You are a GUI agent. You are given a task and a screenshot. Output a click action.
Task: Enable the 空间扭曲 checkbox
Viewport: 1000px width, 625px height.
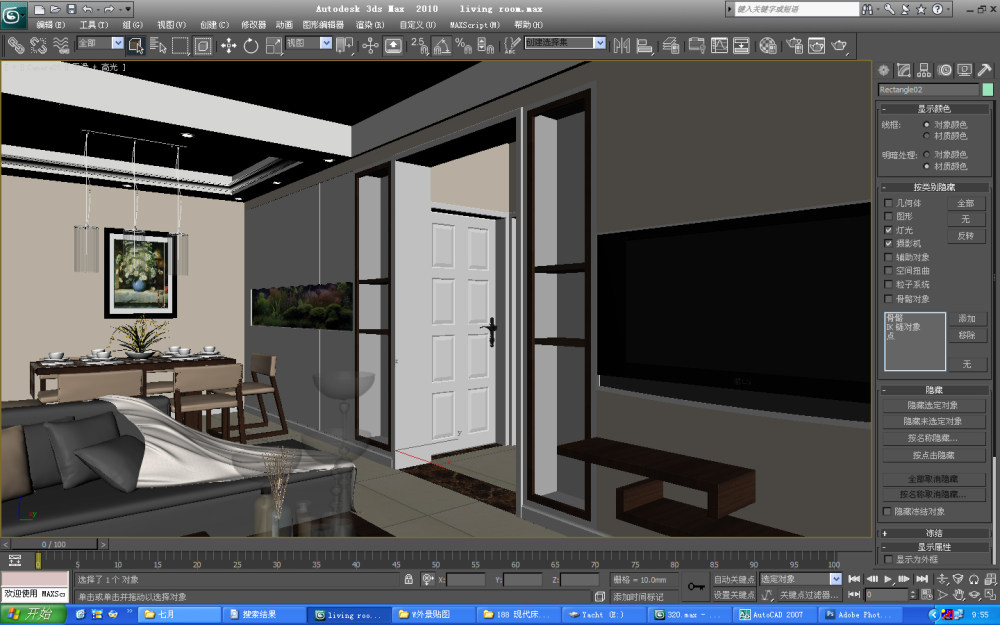click(x=888, y=270)
